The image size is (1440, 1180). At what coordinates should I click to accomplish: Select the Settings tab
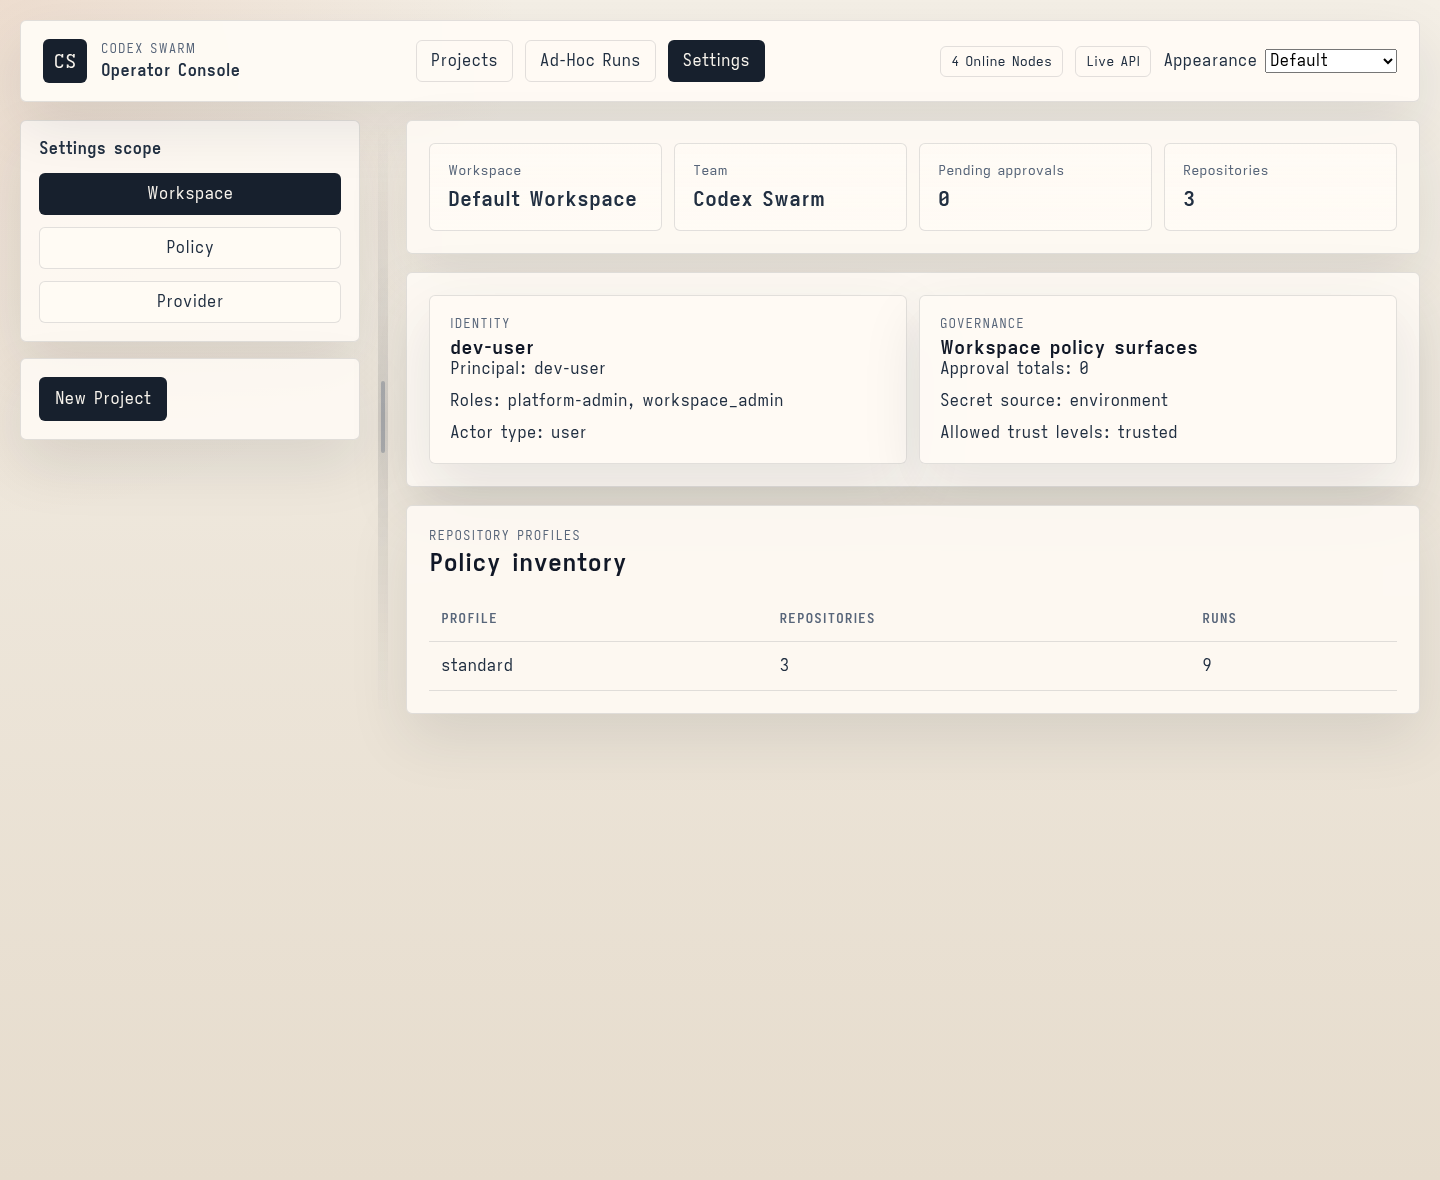(x=716, y=61)
